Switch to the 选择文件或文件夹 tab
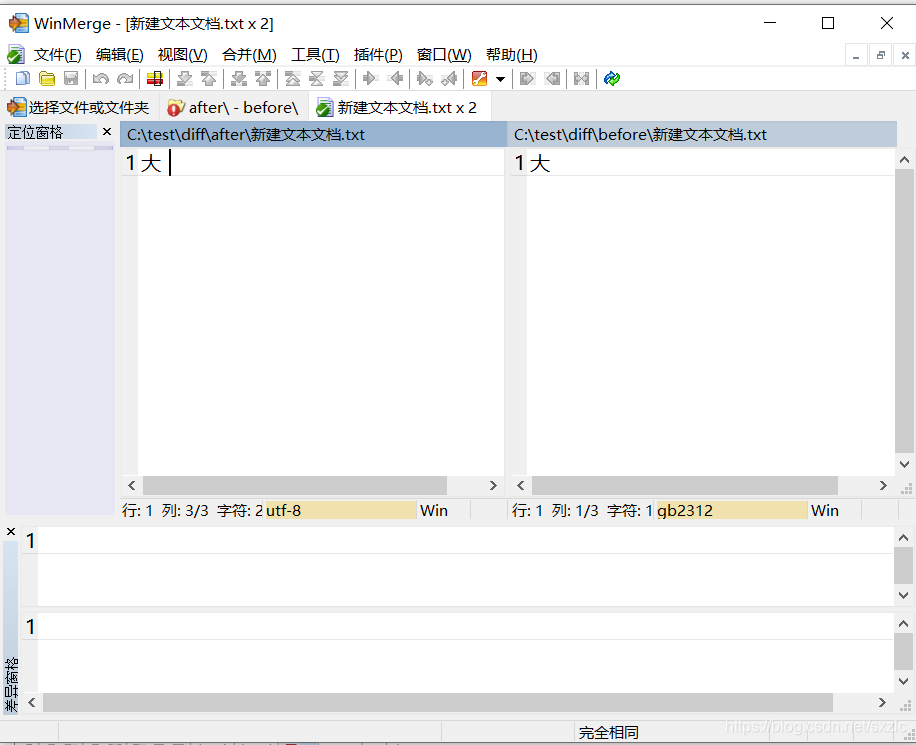The height and width of the screenshot is (745, 916). click(79, 108)
